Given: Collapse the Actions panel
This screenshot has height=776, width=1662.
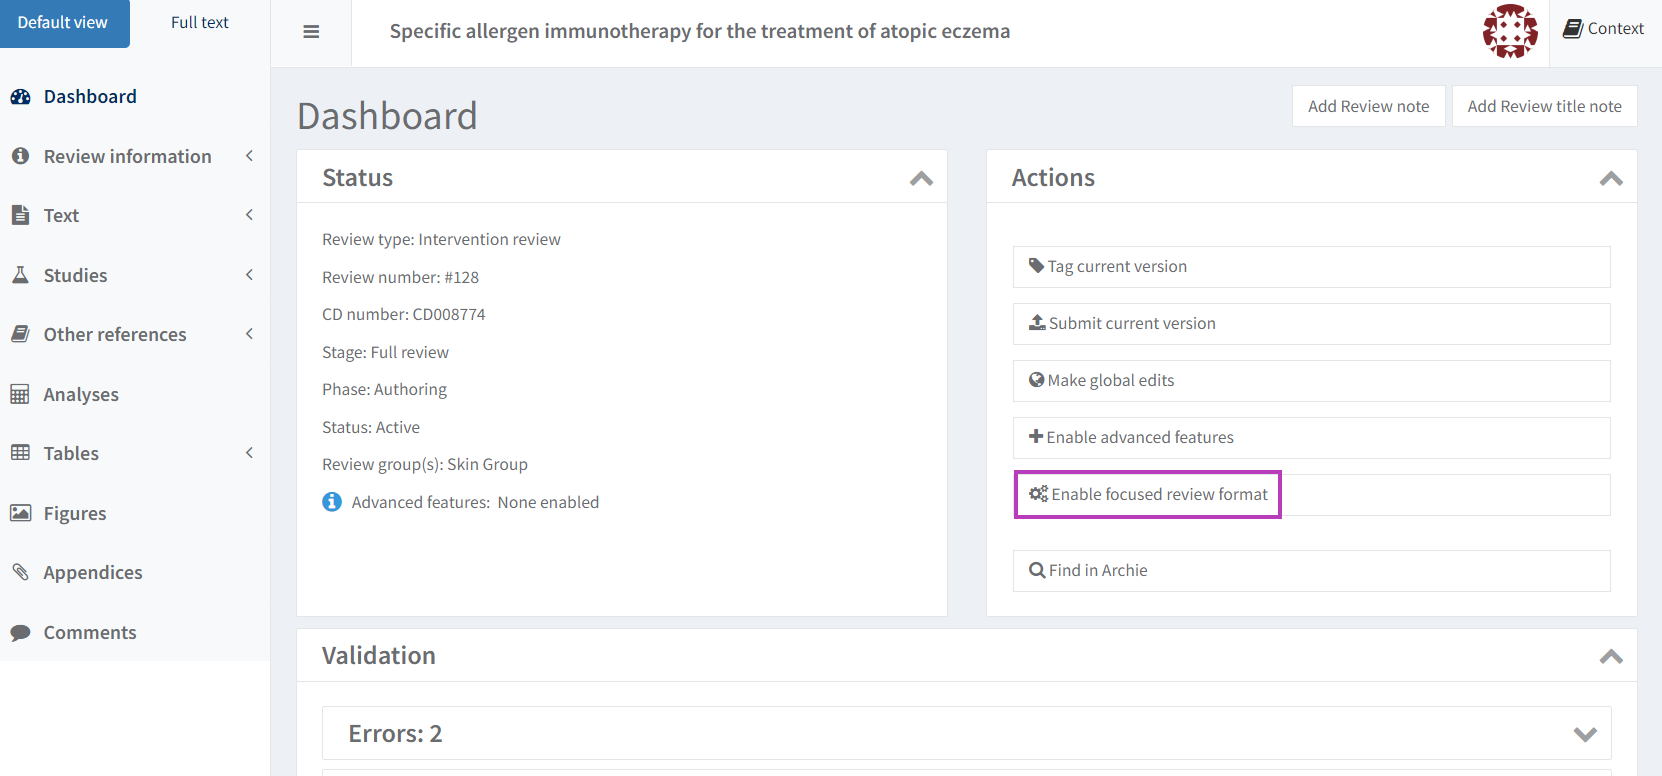Looking at the screenshot, I should [x=1610, y=179].
